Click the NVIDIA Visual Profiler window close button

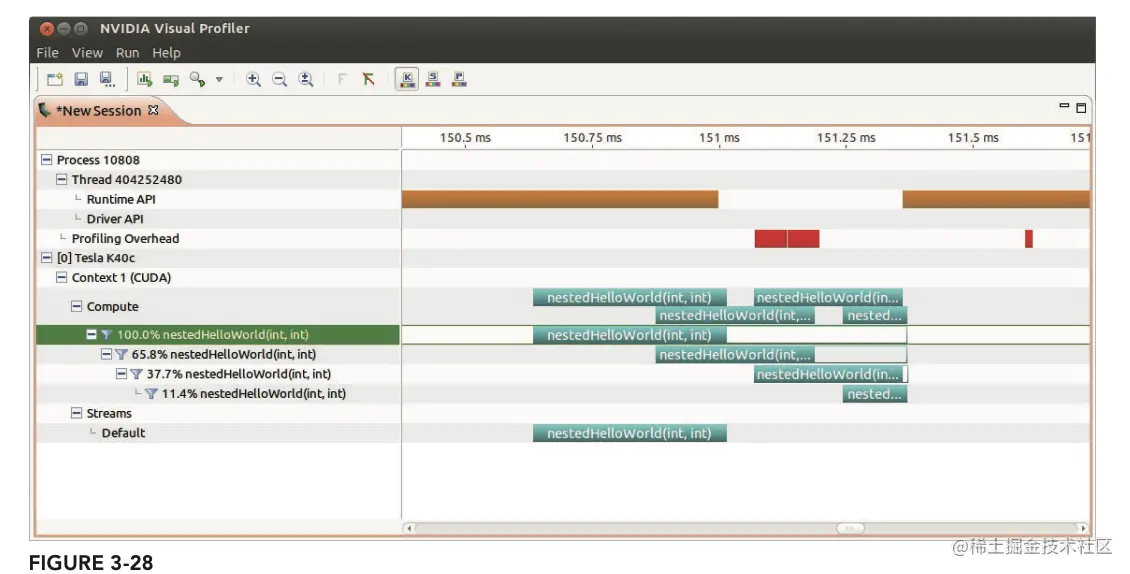point(47,29)
